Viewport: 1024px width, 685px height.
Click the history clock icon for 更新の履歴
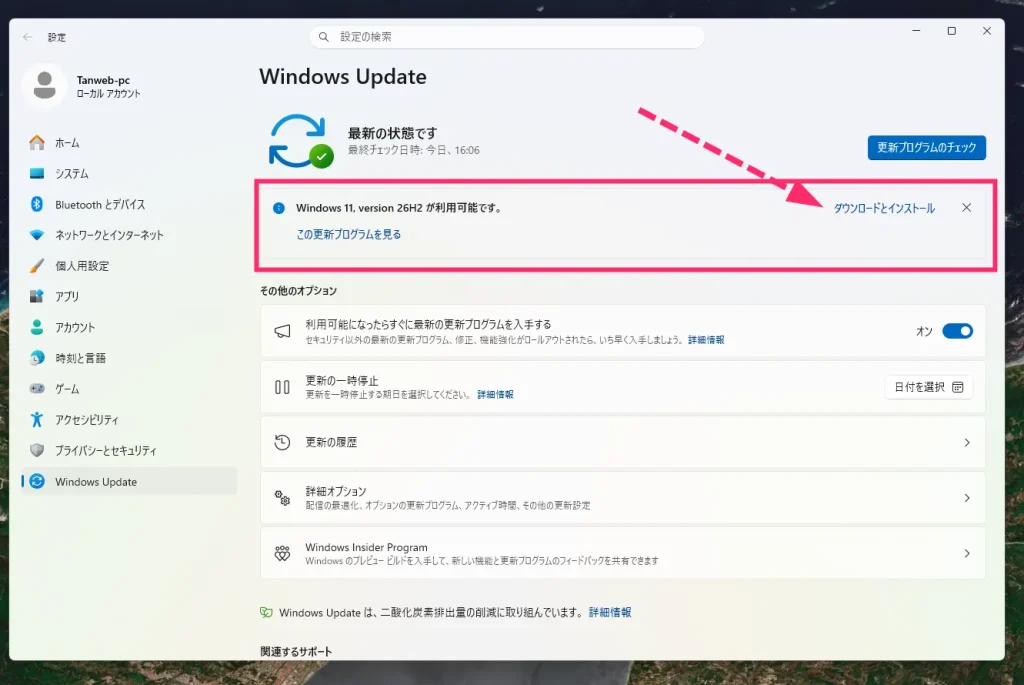tap(282, 442)
